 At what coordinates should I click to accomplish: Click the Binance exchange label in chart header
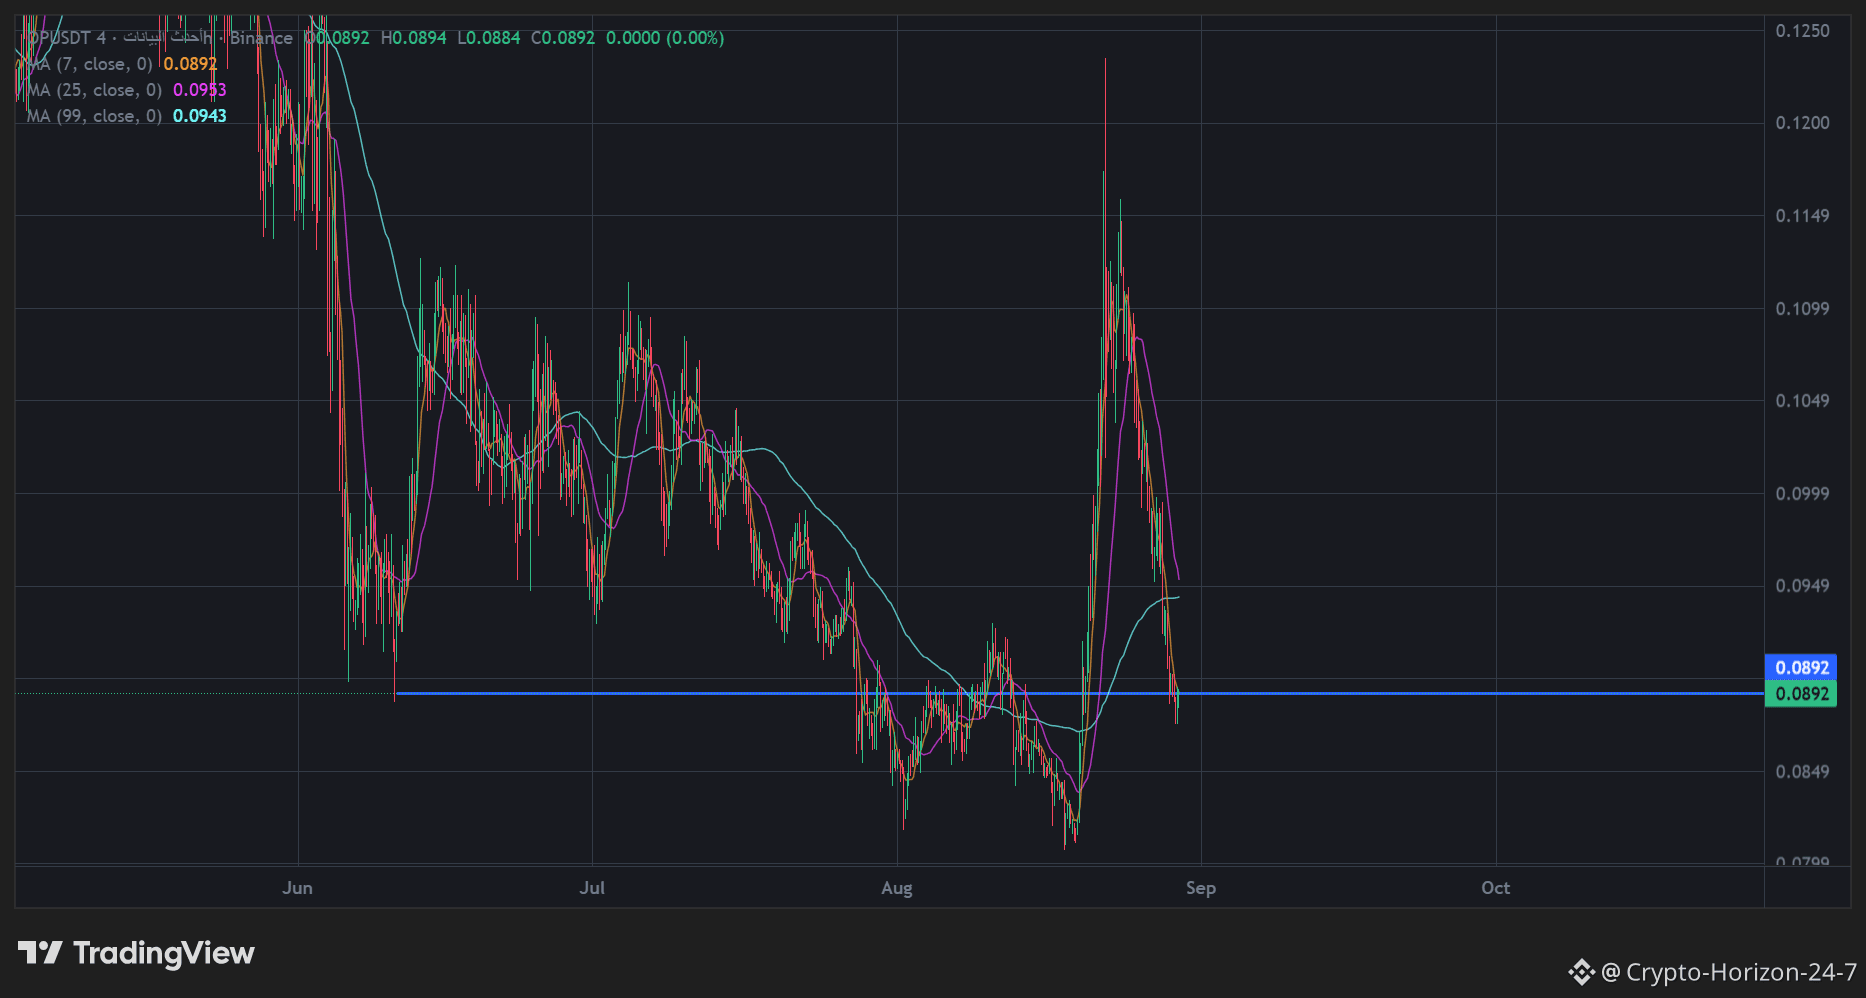tap(261, 38)
